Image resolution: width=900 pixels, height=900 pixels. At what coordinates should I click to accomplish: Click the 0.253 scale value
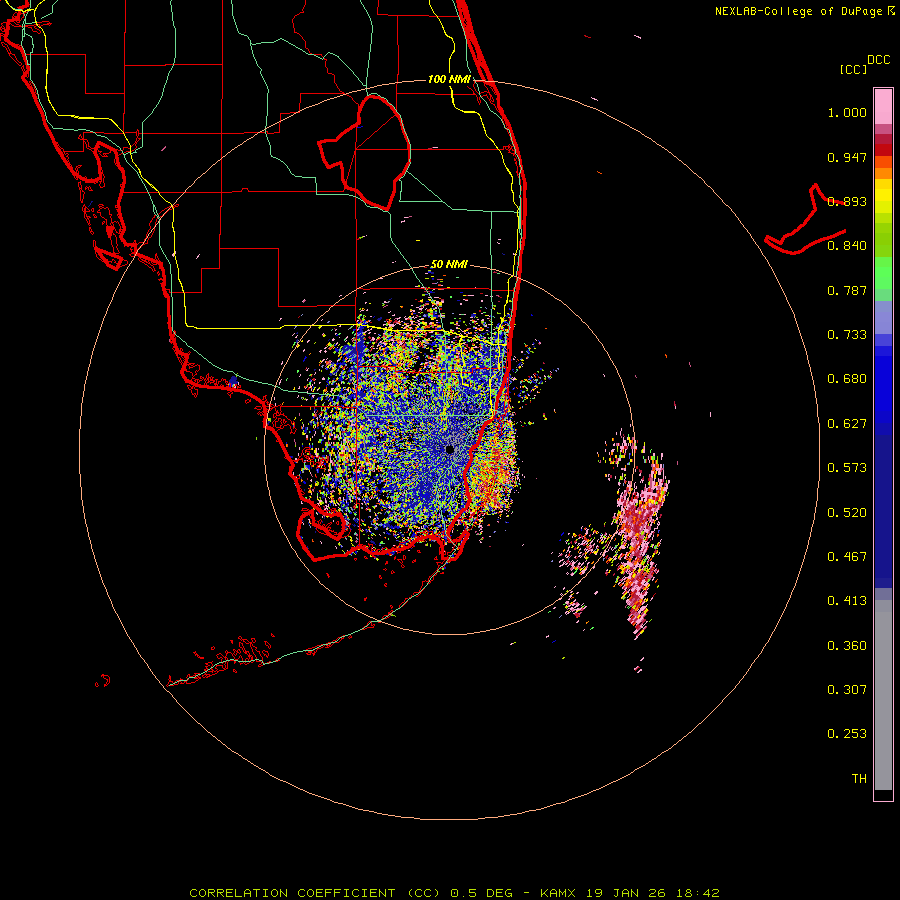coord(847,734)
